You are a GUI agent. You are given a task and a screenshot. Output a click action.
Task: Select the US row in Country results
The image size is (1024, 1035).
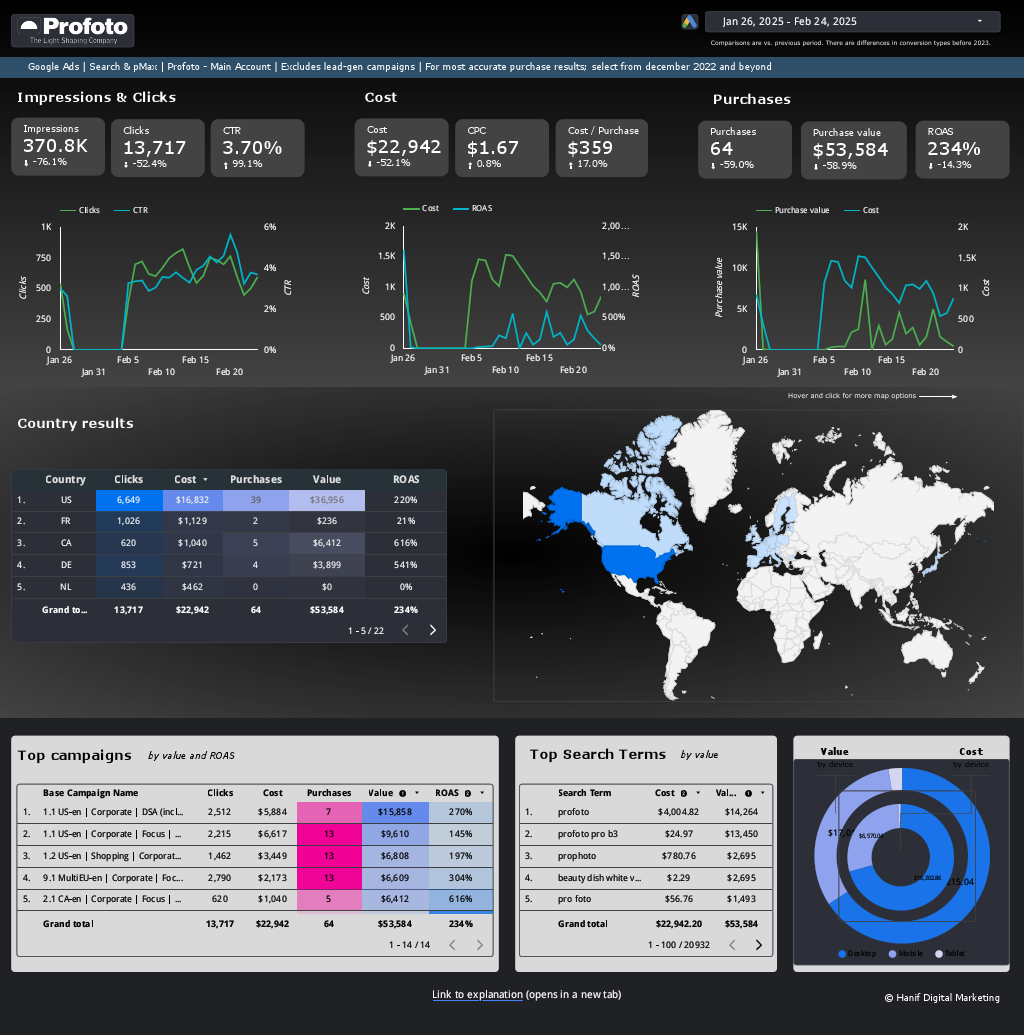click(66, 500)
